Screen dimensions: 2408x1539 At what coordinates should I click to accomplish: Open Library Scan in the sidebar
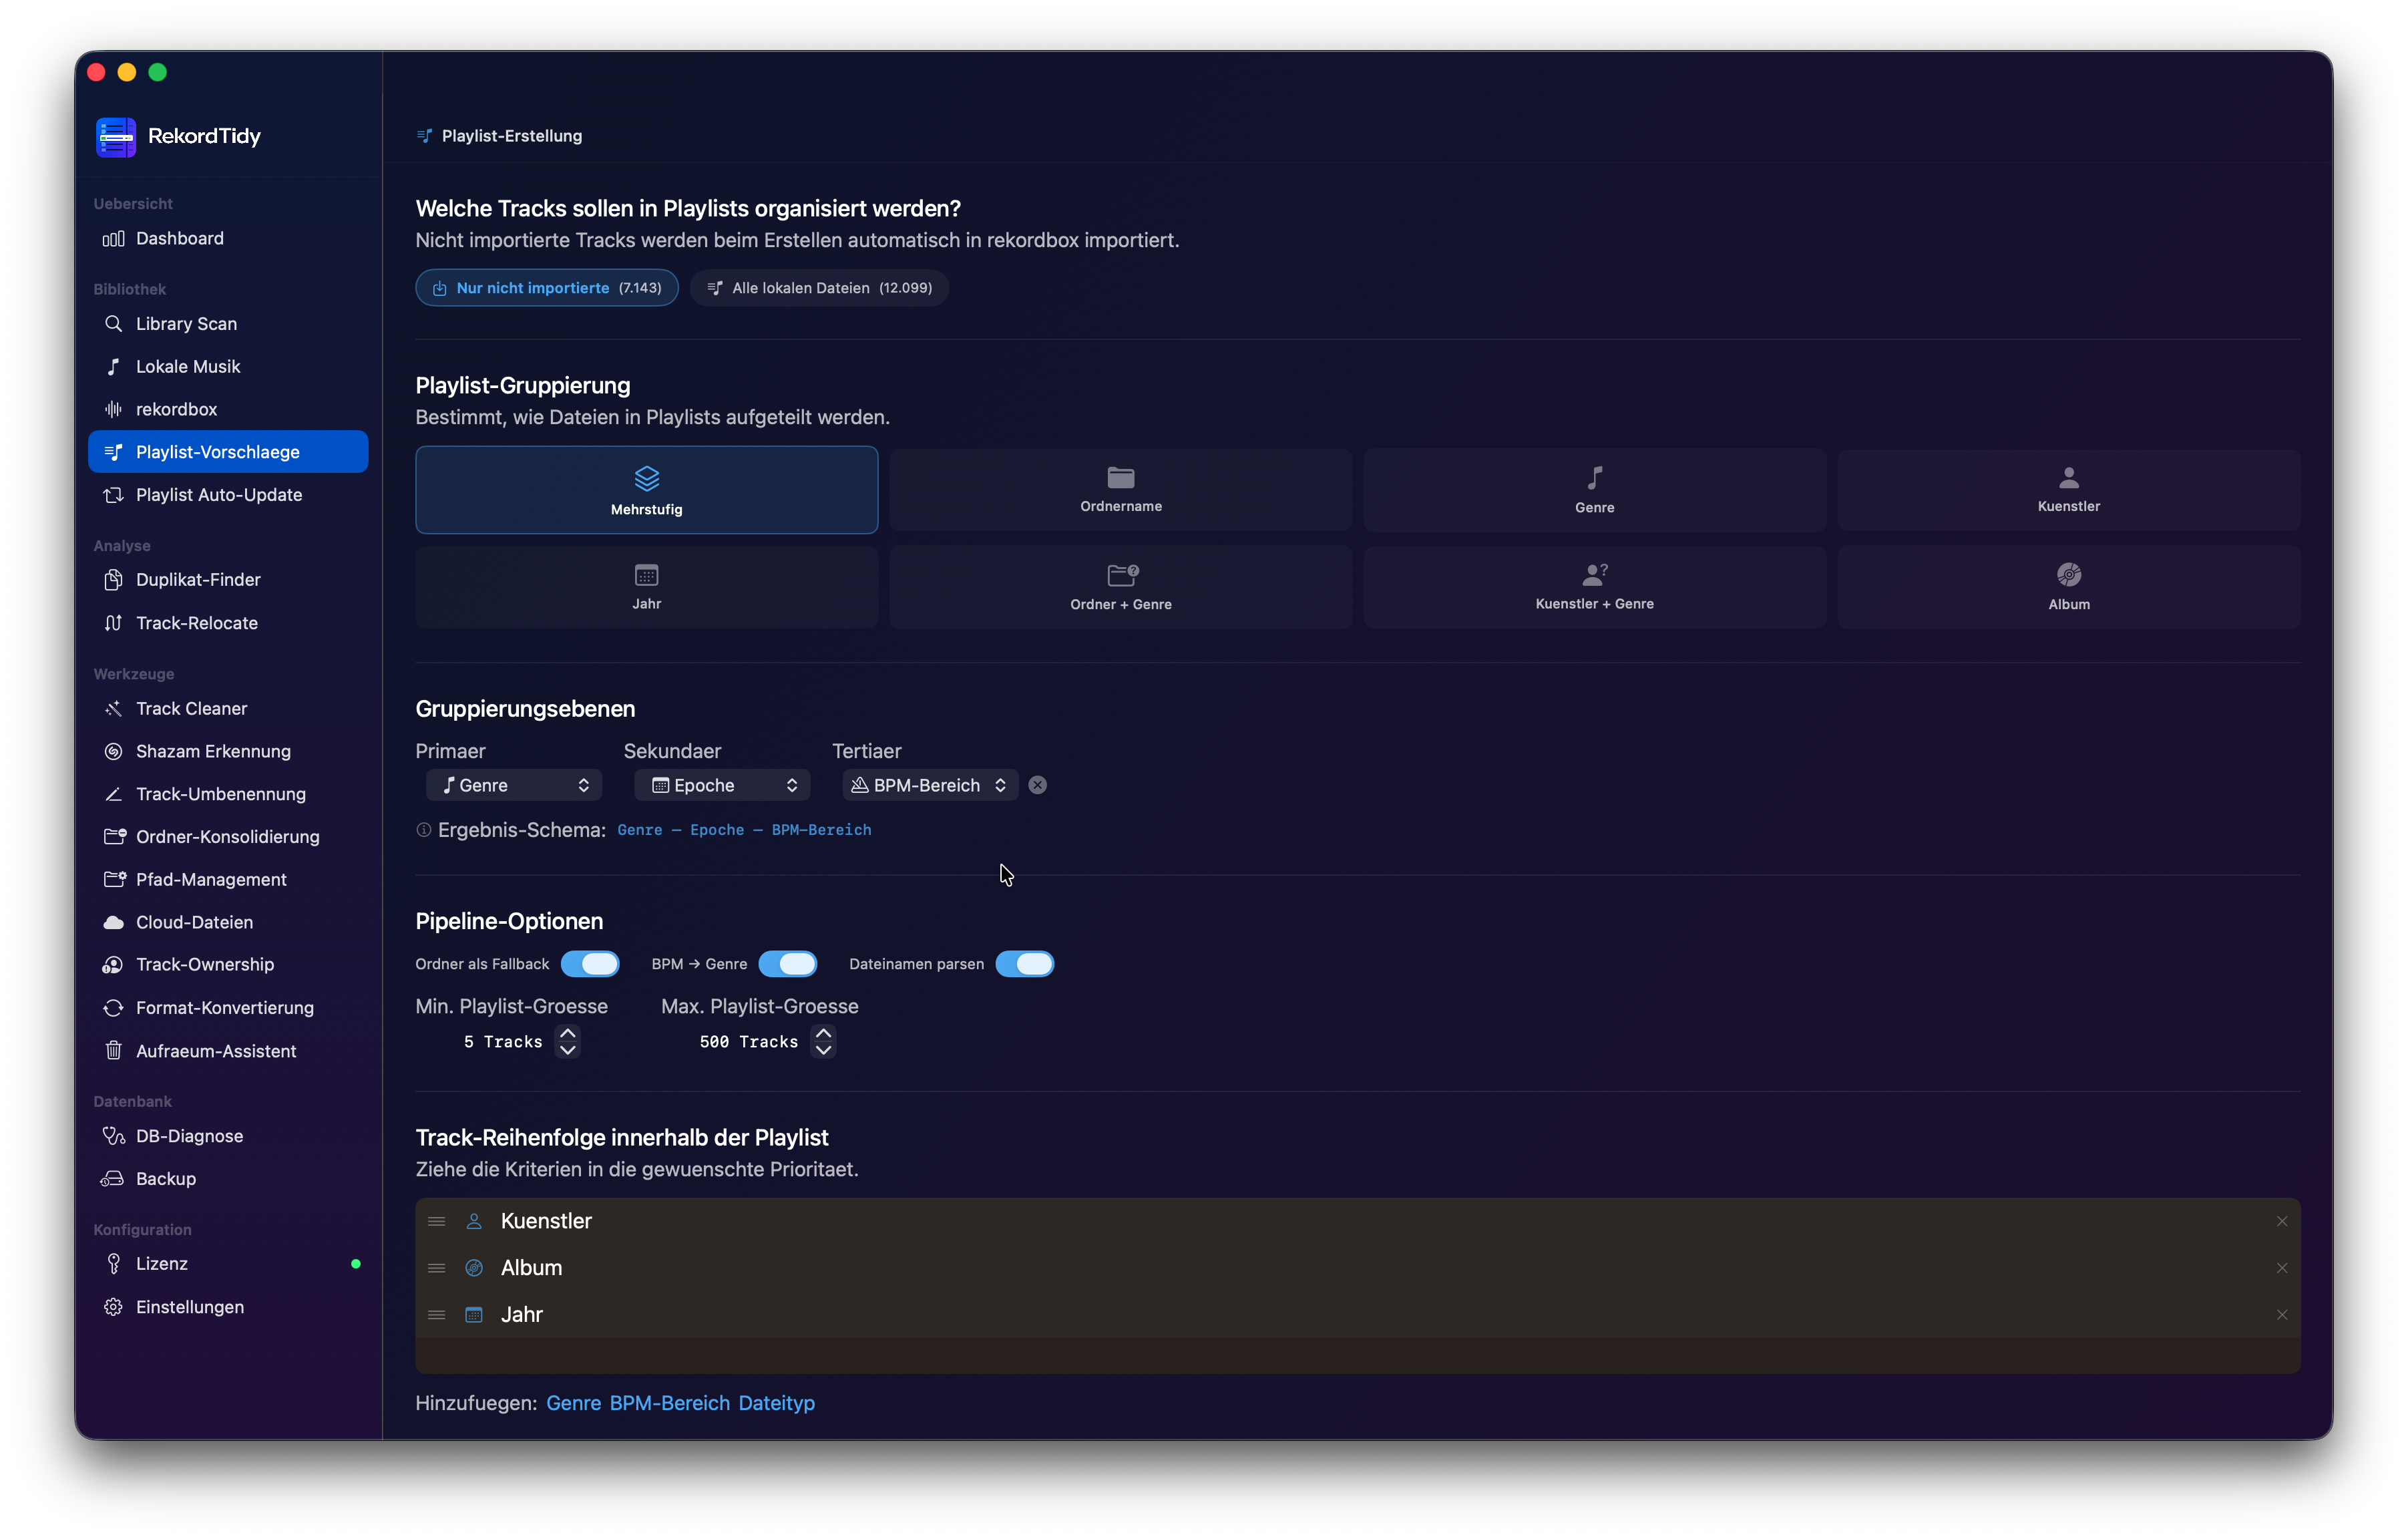point(228,324)
